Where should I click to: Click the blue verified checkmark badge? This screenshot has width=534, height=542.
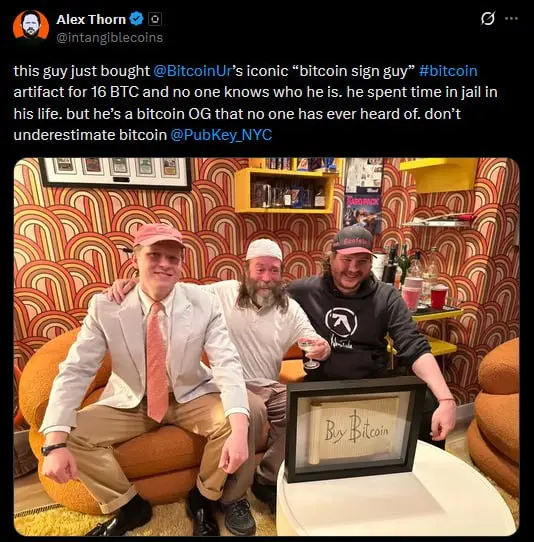coord(137,19)
